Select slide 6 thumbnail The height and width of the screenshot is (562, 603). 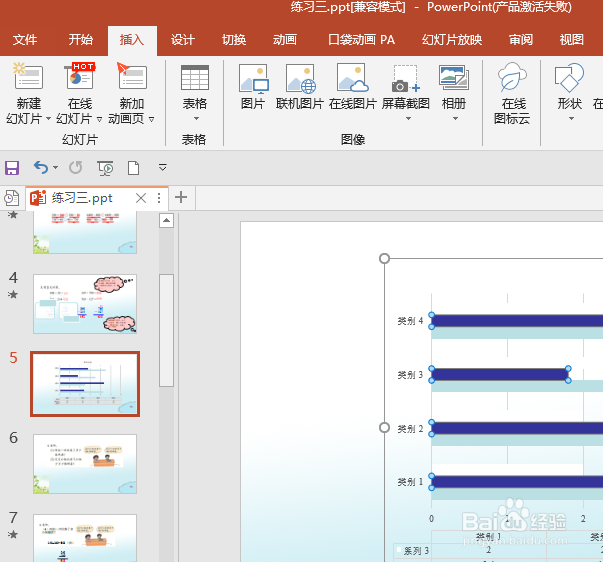point(85,464)
